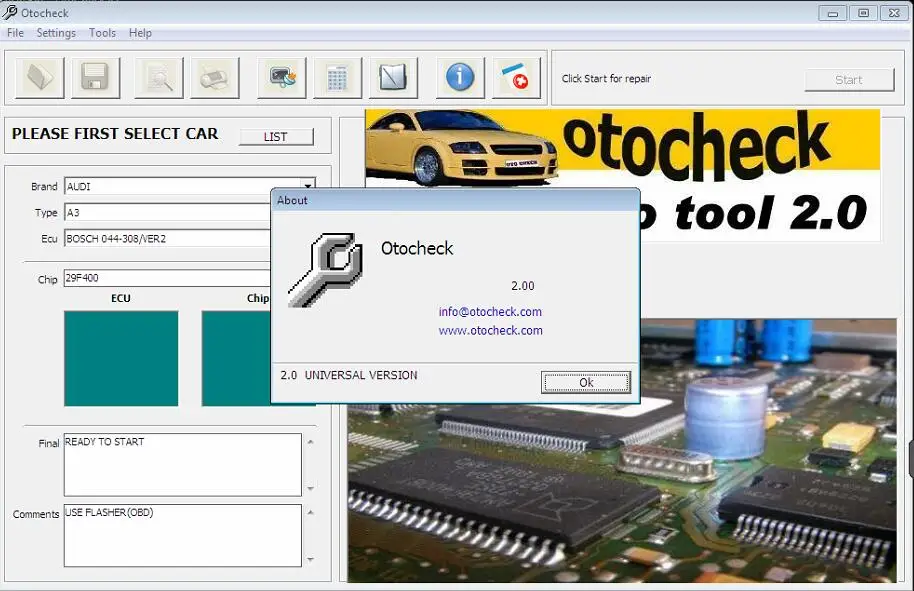Click the Chip teal status square
The width and height of the screenshot is (914, 591).
click(236, 358)
